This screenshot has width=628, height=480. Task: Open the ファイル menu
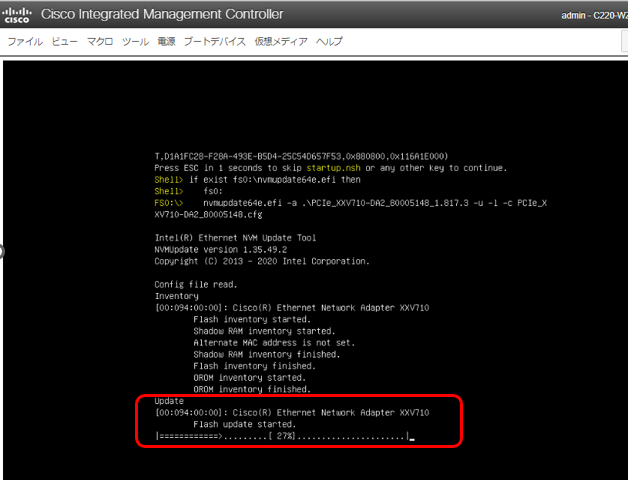25,42
